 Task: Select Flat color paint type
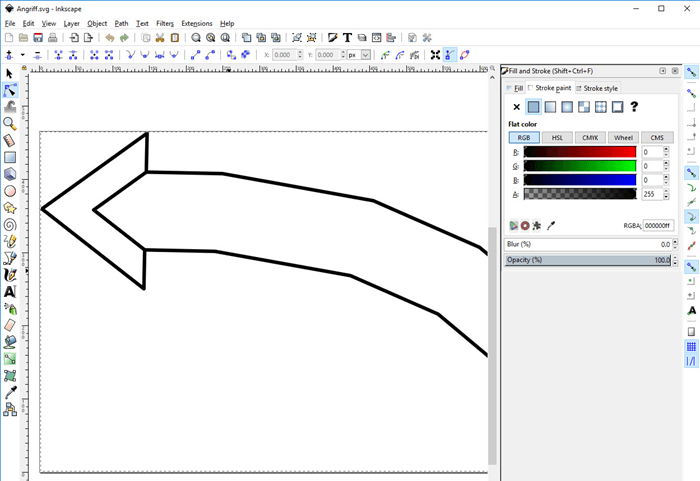[x=533, y=107]
